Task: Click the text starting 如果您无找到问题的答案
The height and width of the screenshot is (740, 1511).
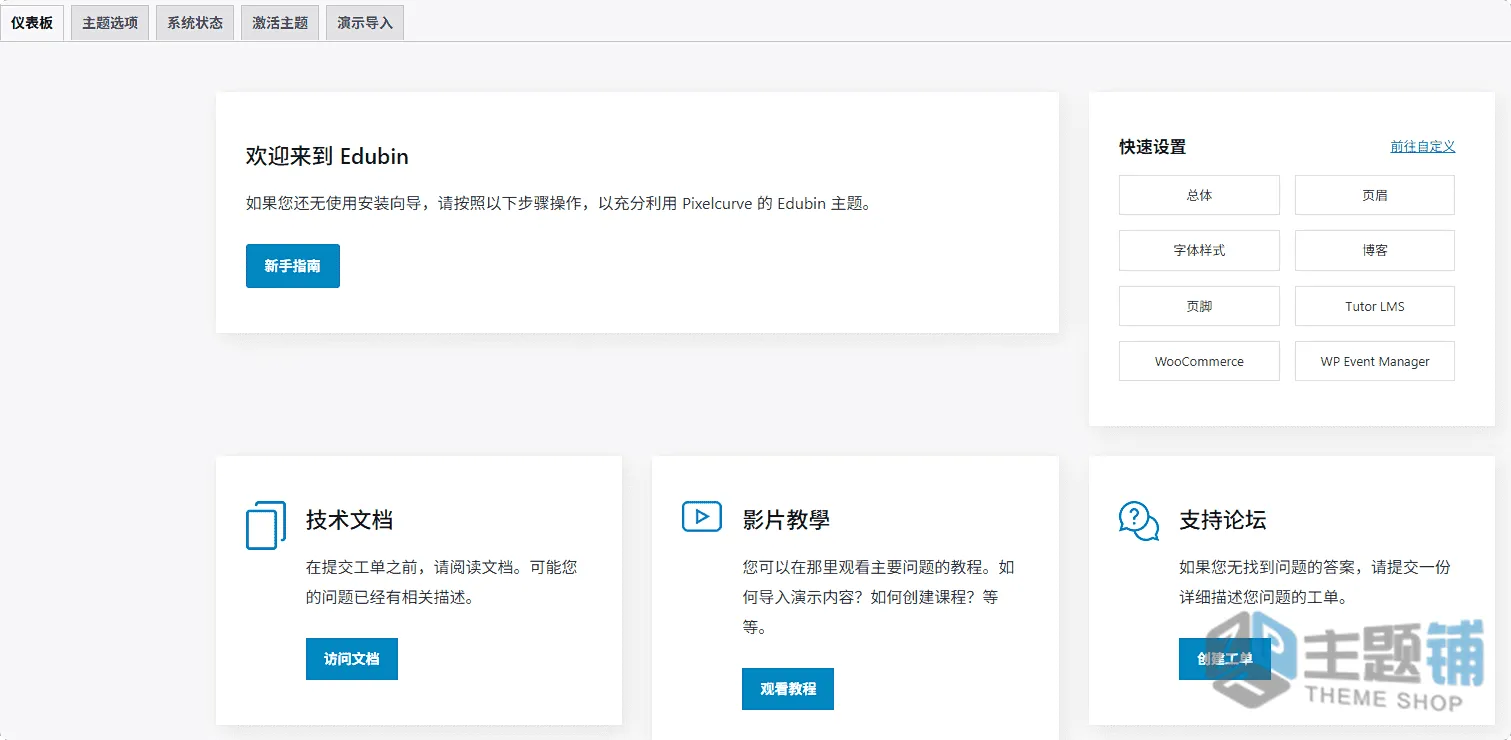Action: pos(1315,582)
